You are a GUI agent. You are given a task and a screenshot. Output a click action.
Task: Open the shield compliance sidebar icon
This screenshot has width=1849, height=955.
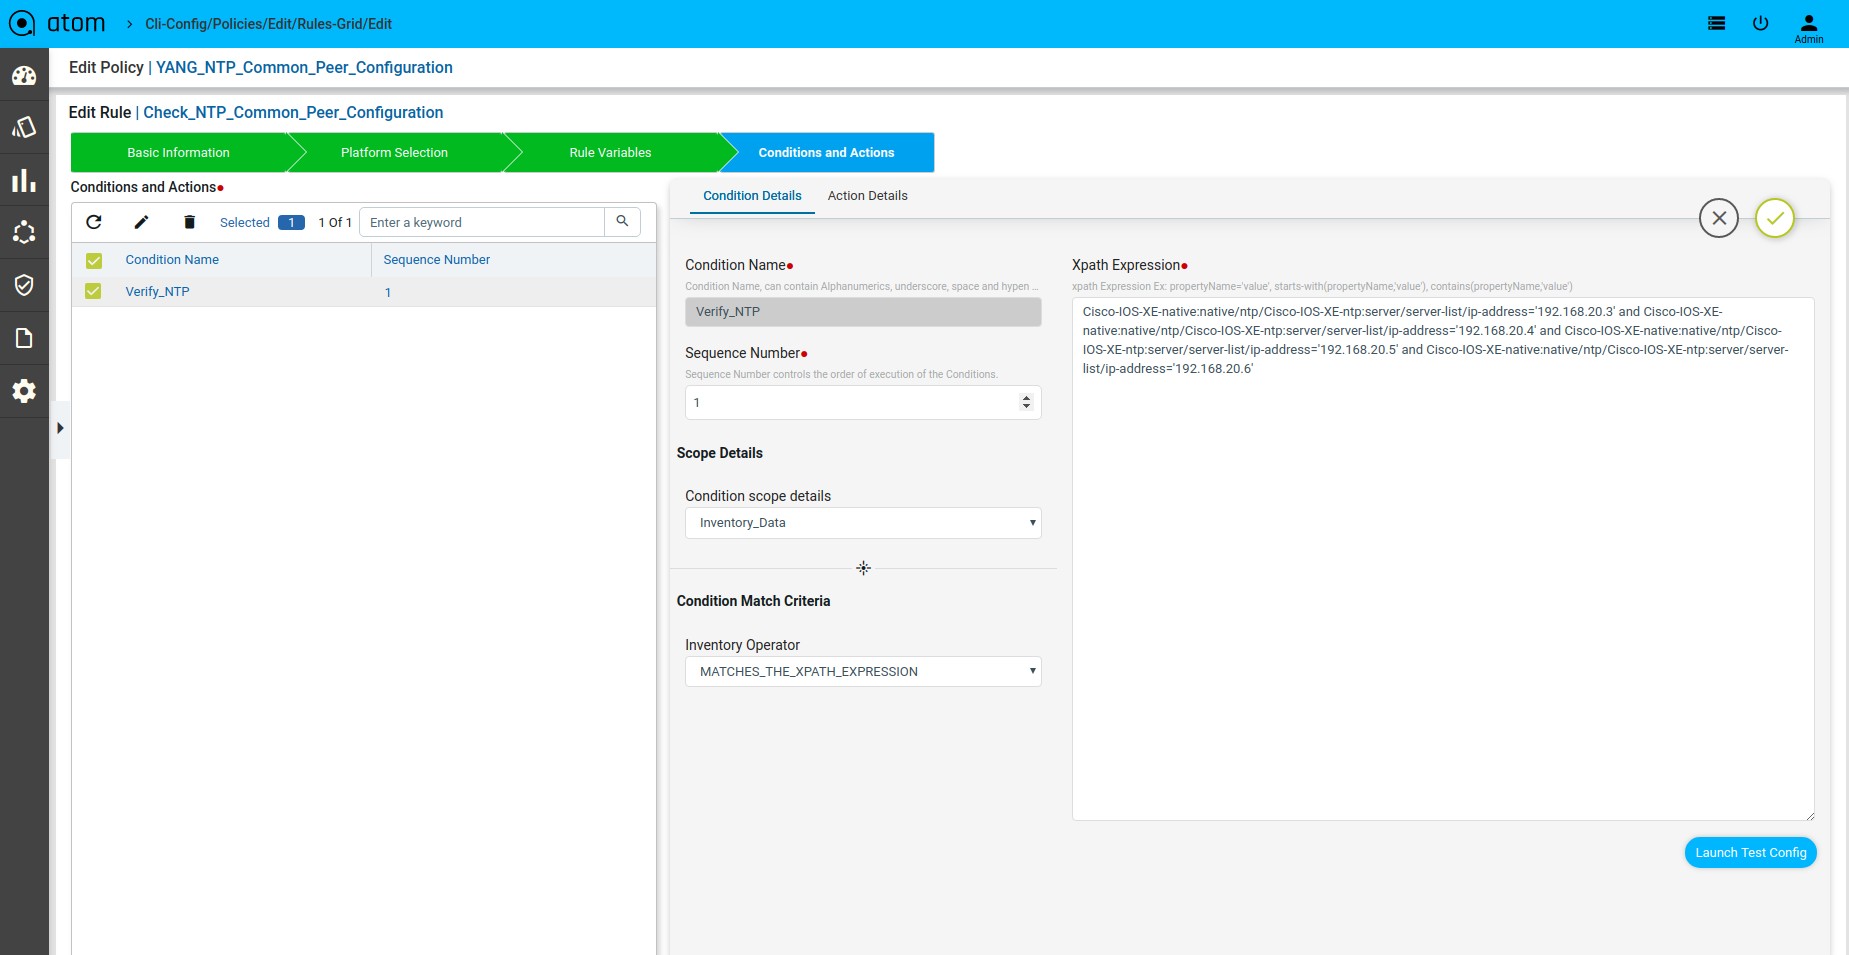[24, 285]
